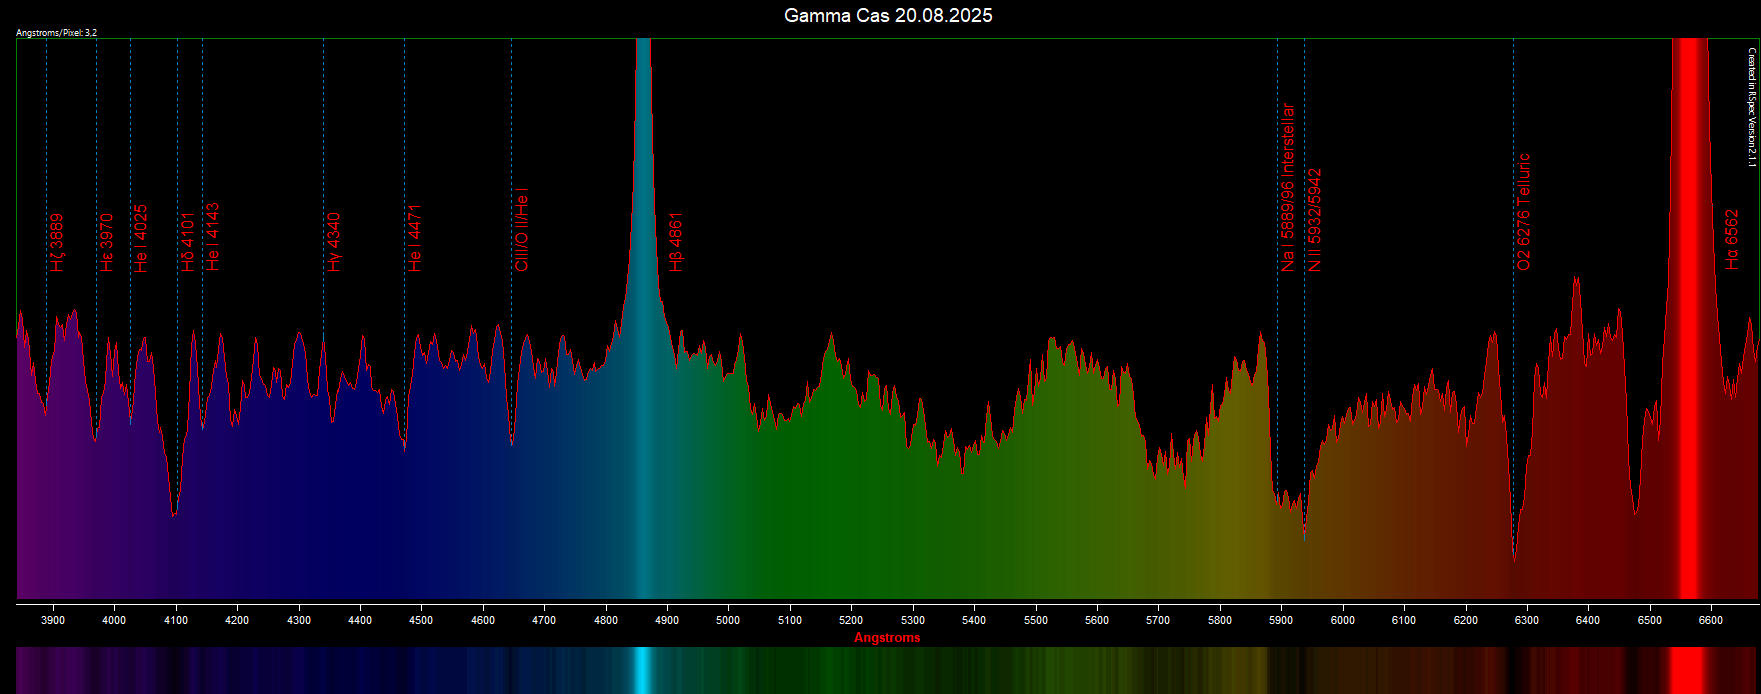Select the 4100 axis tick label
This screenshot has height=694, width=1761.
pos(176,620)
